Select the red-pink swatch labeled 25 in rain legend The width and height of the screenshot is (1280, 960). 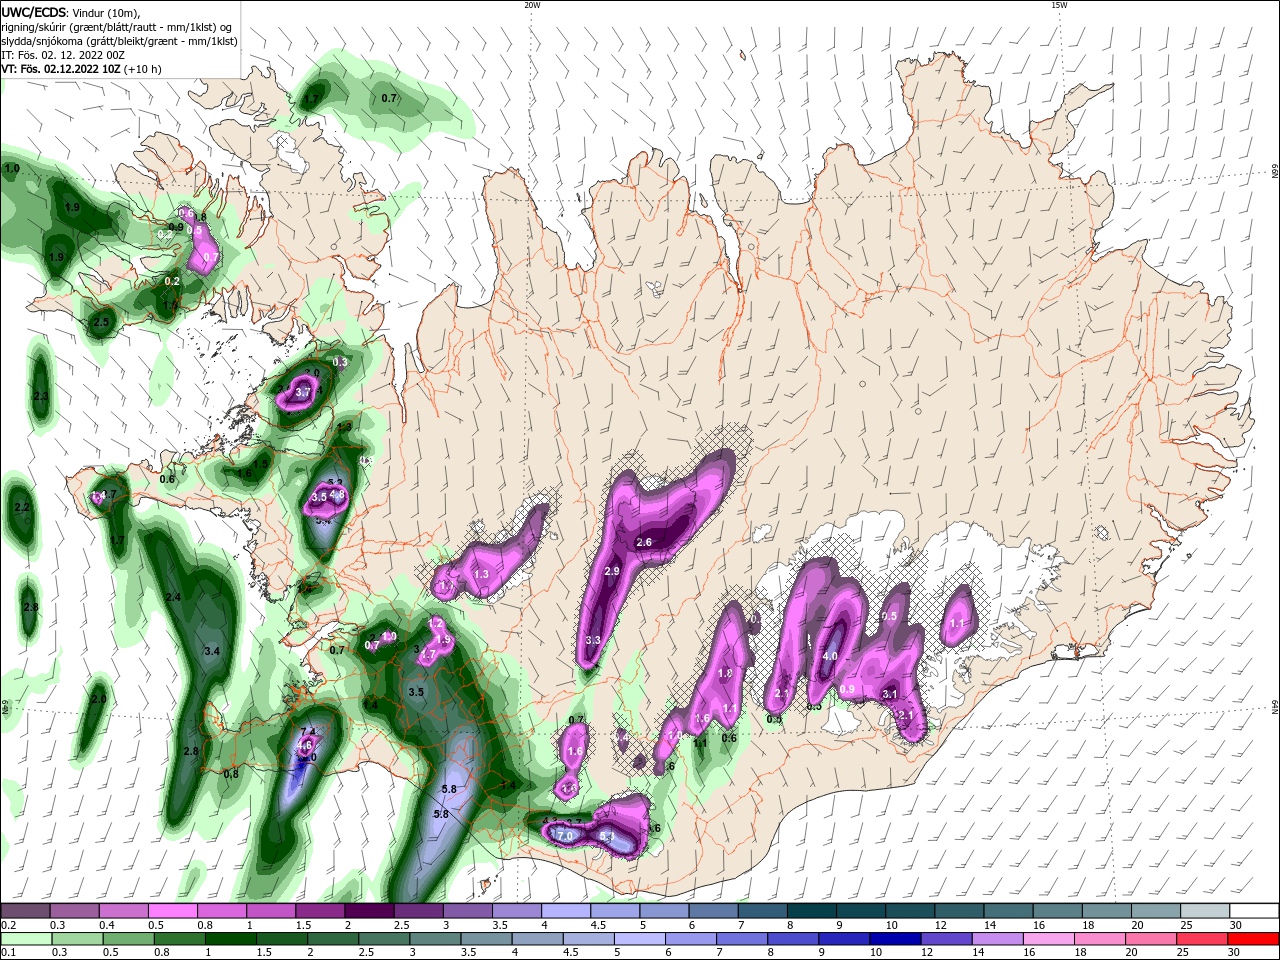point(1202,939)
